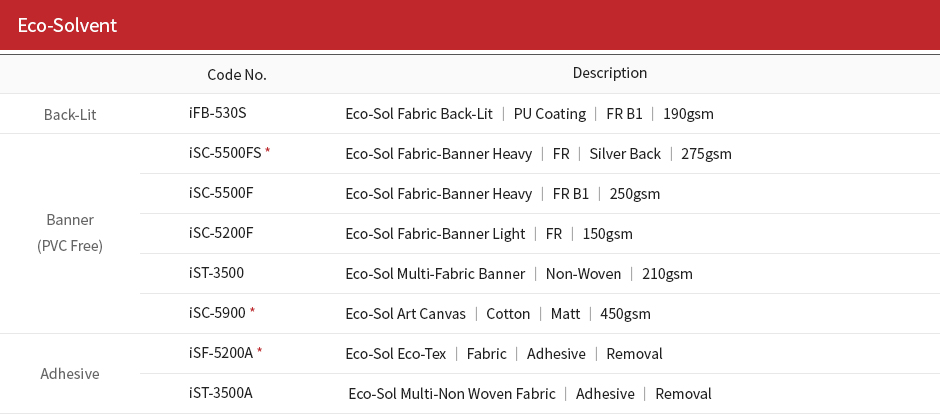
Task: Click product code iSC-5500F
Action: pyautogui.click(x=221, y=192)
